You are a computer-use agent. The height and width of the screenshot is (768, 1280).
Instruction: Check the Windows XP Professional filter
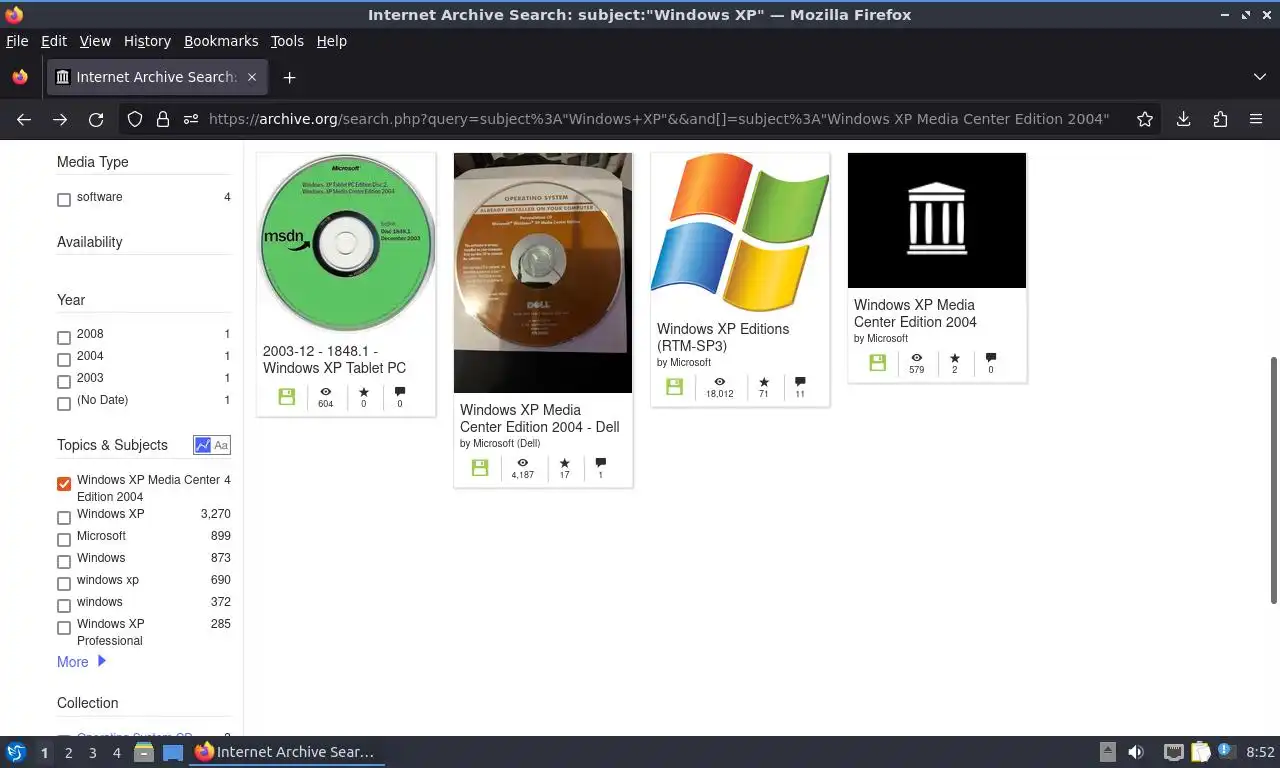(x=64, y=628)
